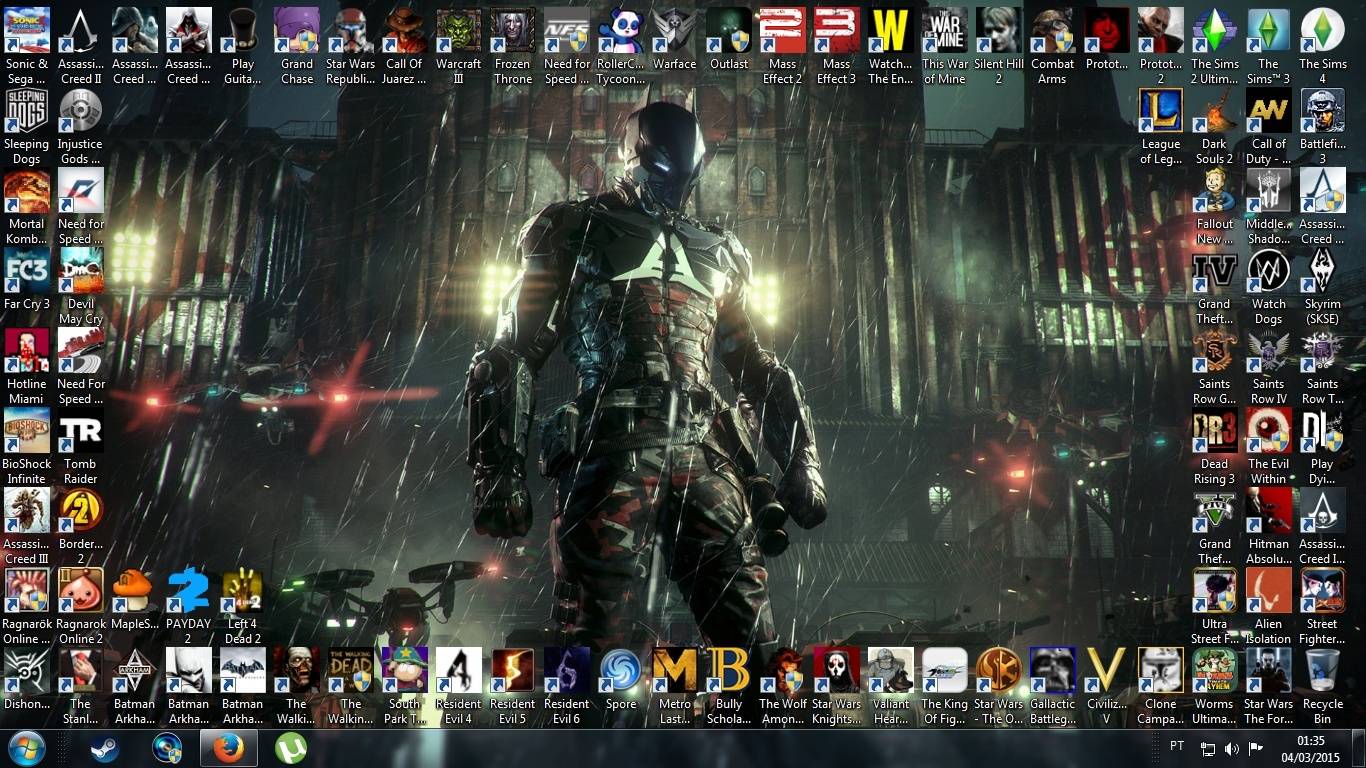
Task: Open the Windows Start menu orb
Action: coord(27,747)
